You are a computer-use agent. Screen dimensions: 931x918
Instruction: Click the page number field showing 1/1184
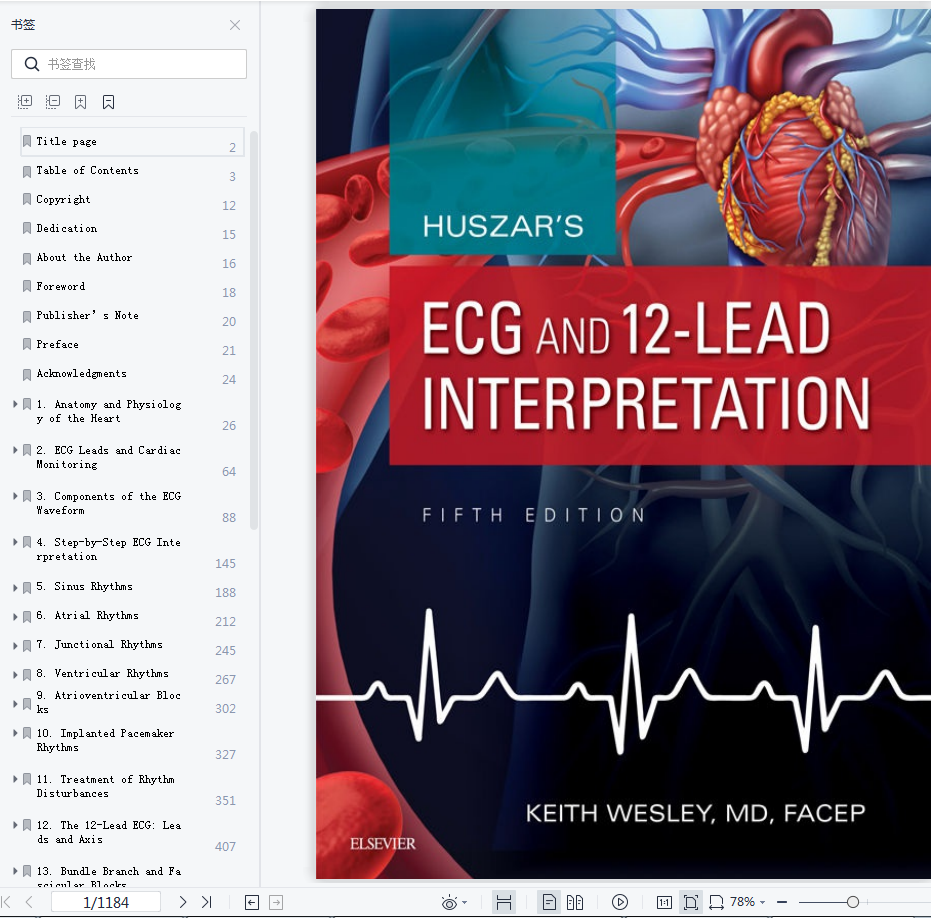pos(106,903)
